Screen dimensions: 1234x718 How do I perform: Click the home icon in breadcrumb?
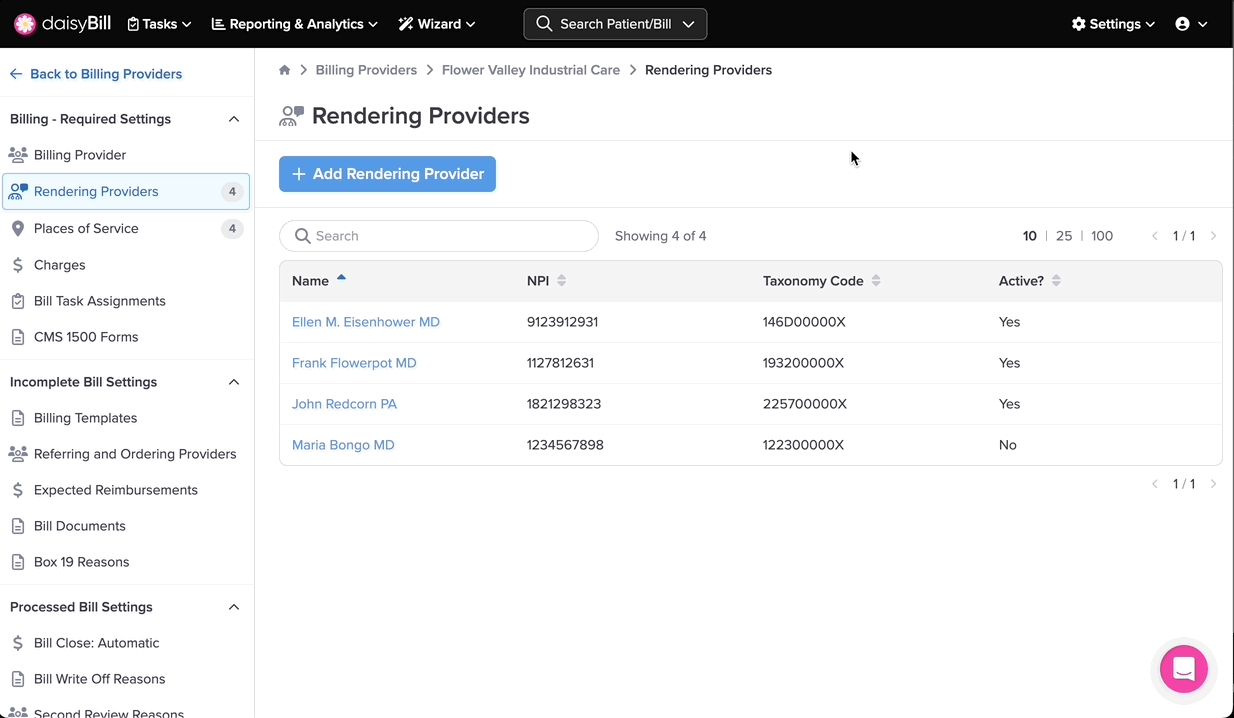click(285, 70)
